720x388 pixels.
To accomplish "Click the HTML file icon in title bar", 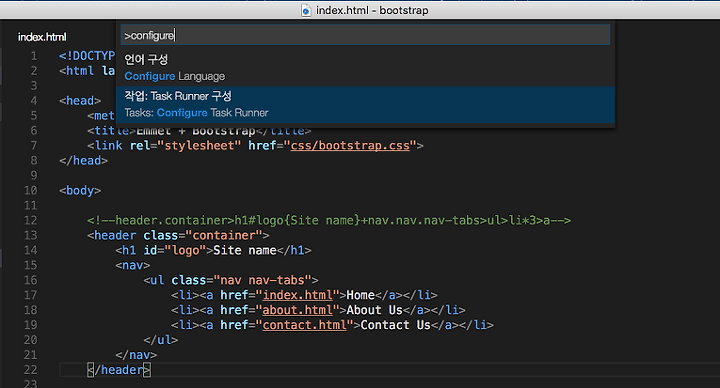I will (x=306, y=10).
